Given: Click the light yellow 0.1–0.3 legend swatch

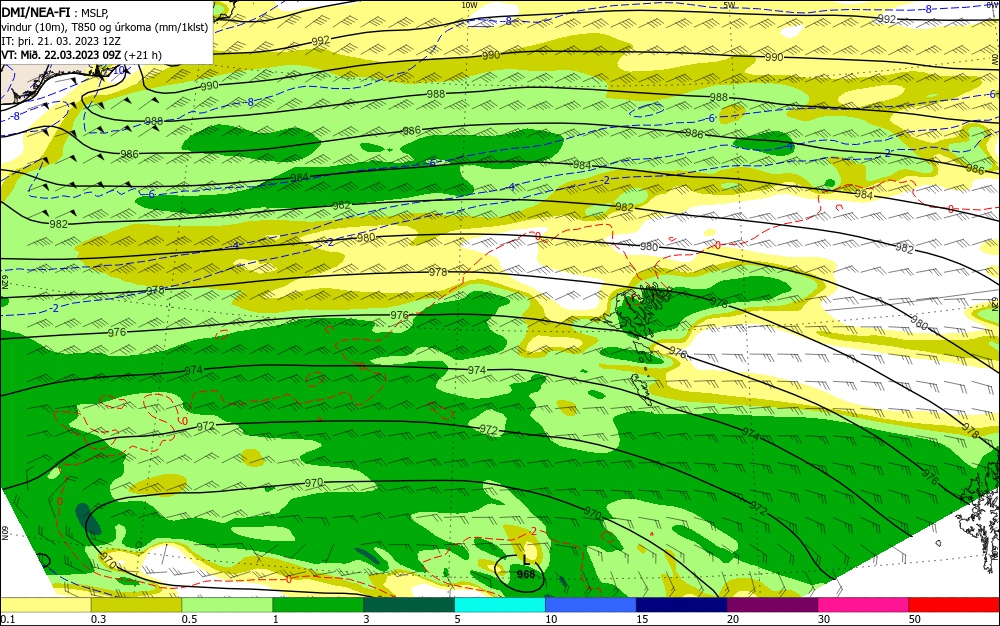Looking at the screenshot, I should tap(45, 605).
